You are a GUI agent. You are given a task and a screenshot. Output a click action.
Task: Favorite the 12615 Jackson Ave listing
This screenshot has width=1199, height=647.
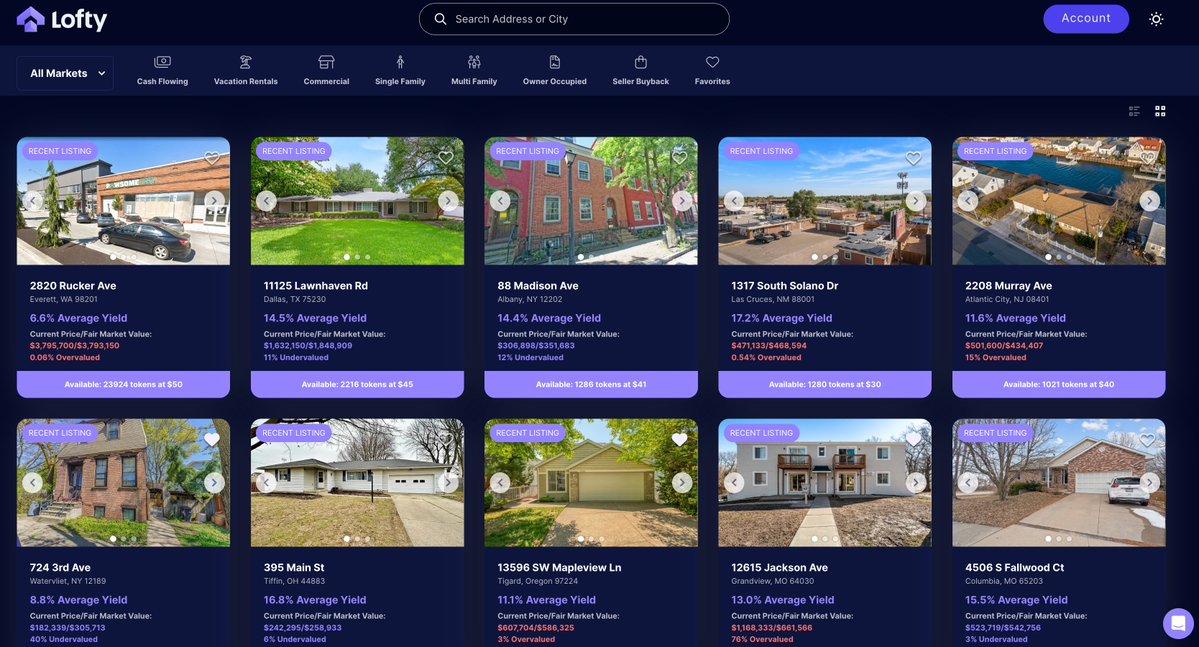pyautogui.click(x=913, y=439)
